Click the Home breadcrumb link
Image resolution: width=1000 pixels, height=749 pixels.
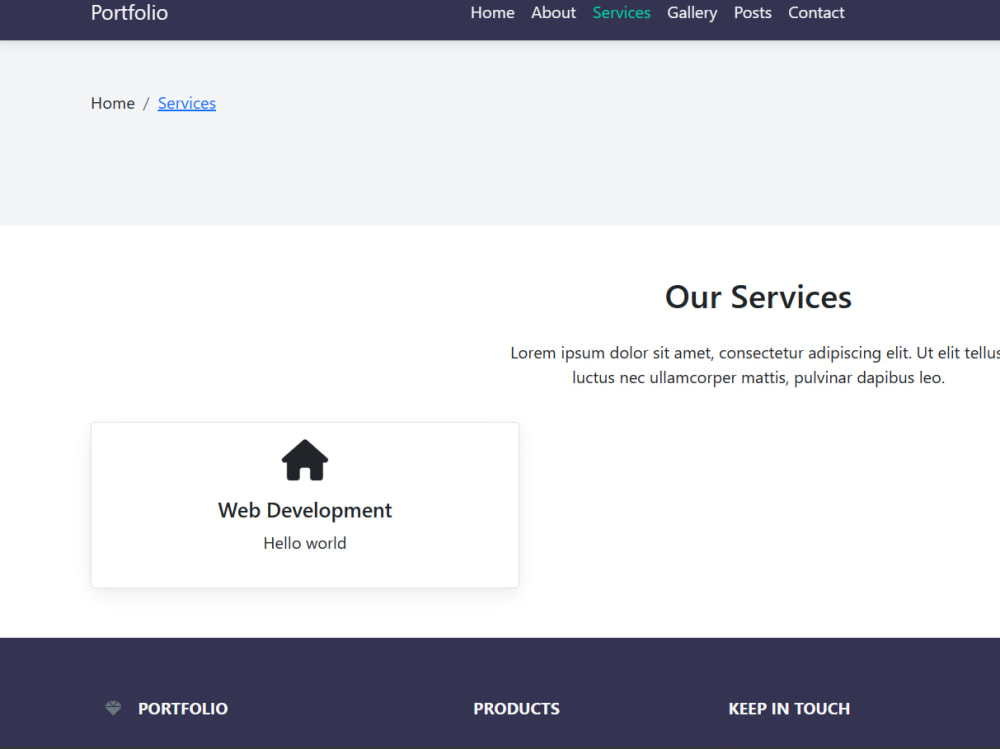tap(112, 103)
